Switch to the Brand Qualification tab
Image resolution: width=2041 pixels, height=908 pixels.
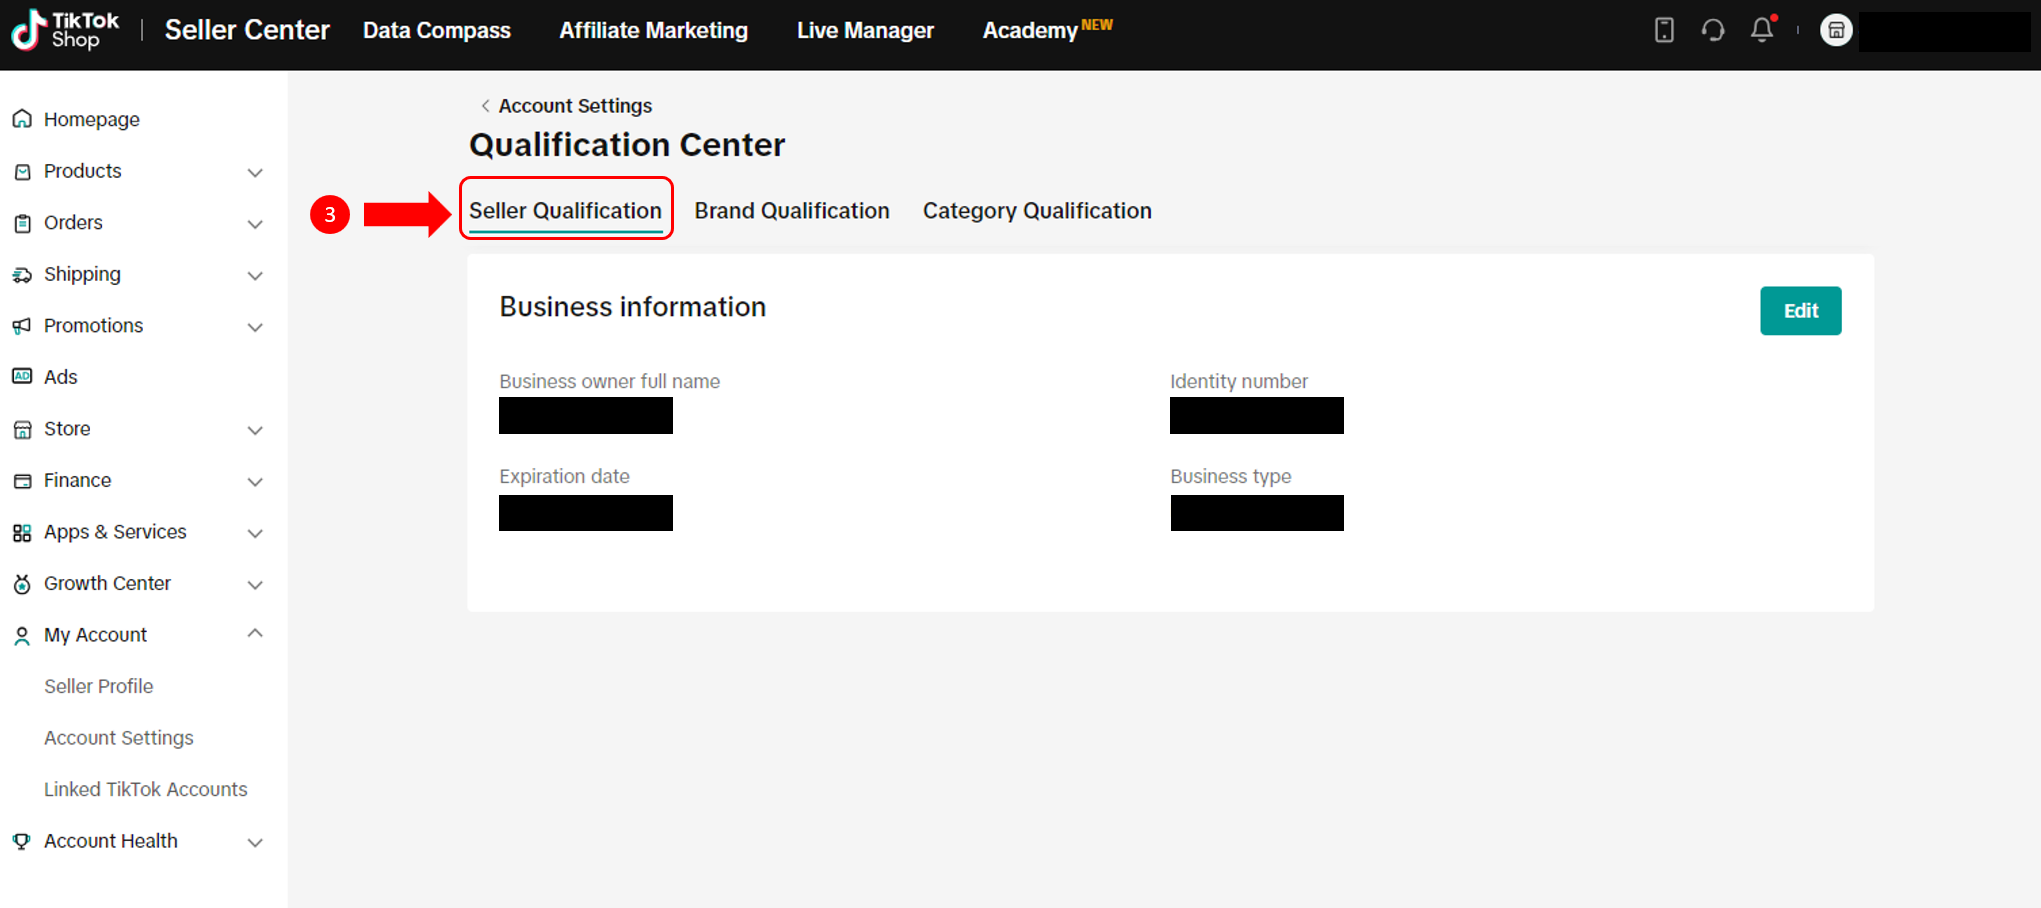click(791, 211)
